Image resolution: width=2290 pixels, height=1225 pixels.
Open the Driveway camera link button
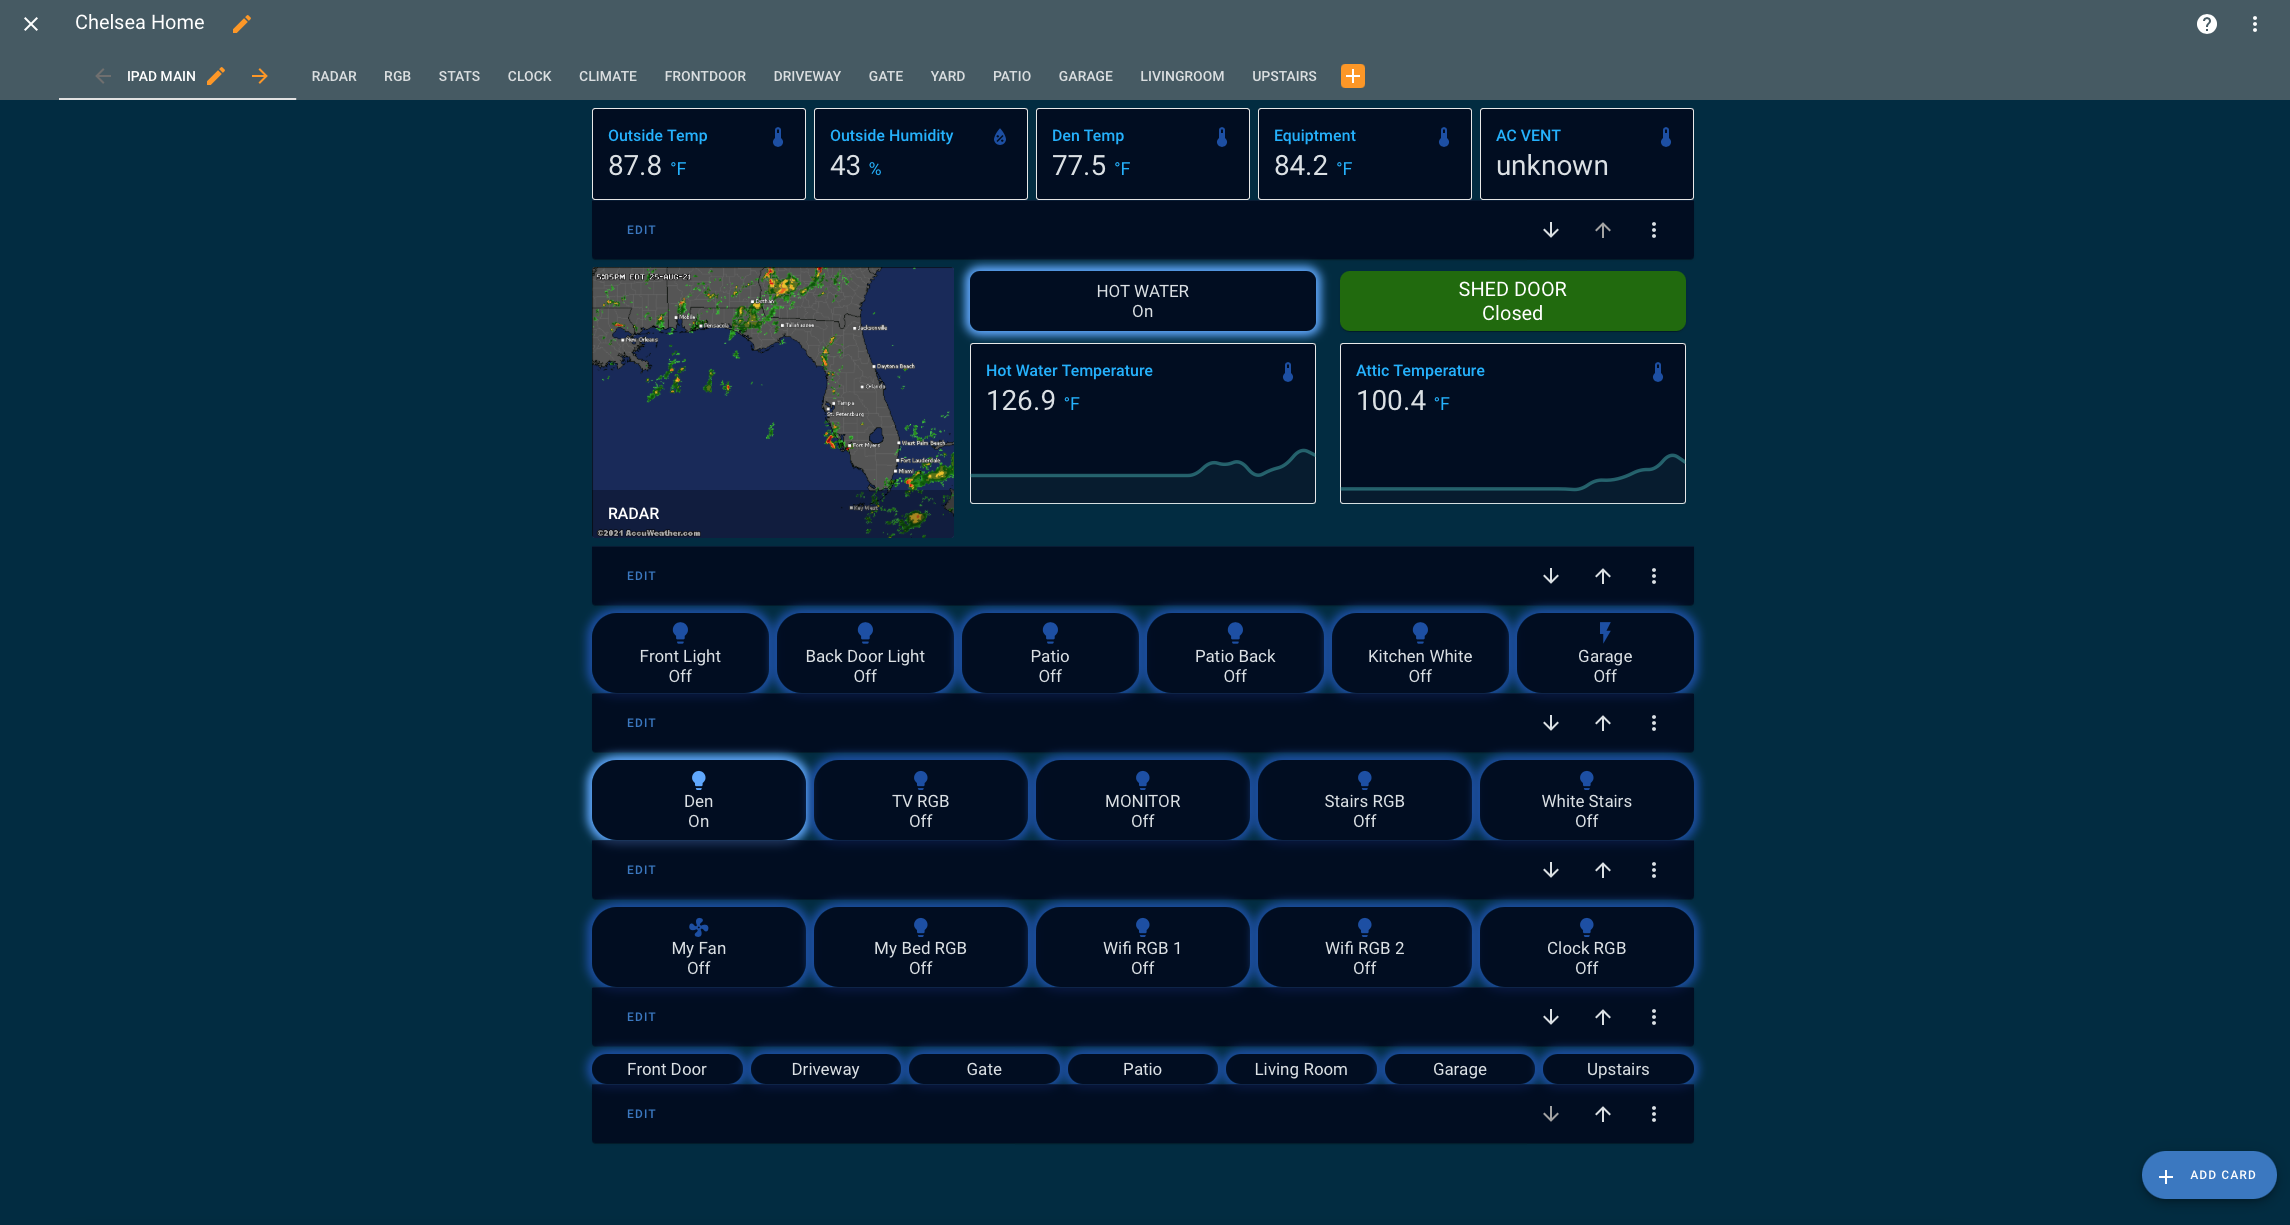coord(825,1069)
